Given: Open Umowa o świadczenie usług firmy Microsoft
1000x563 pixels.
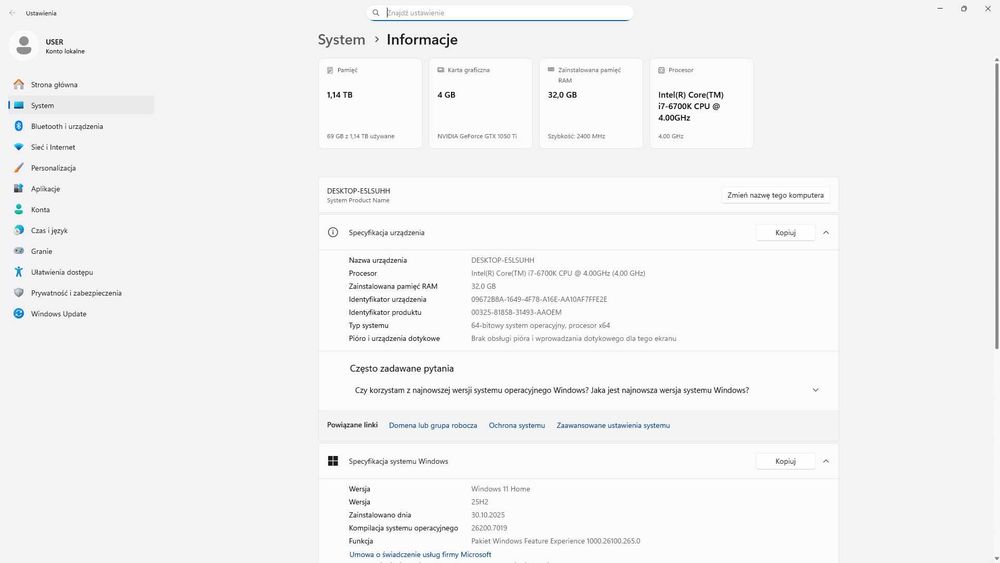Looking at the screenshot, I should pyautogui.click(x=420, y=555).
